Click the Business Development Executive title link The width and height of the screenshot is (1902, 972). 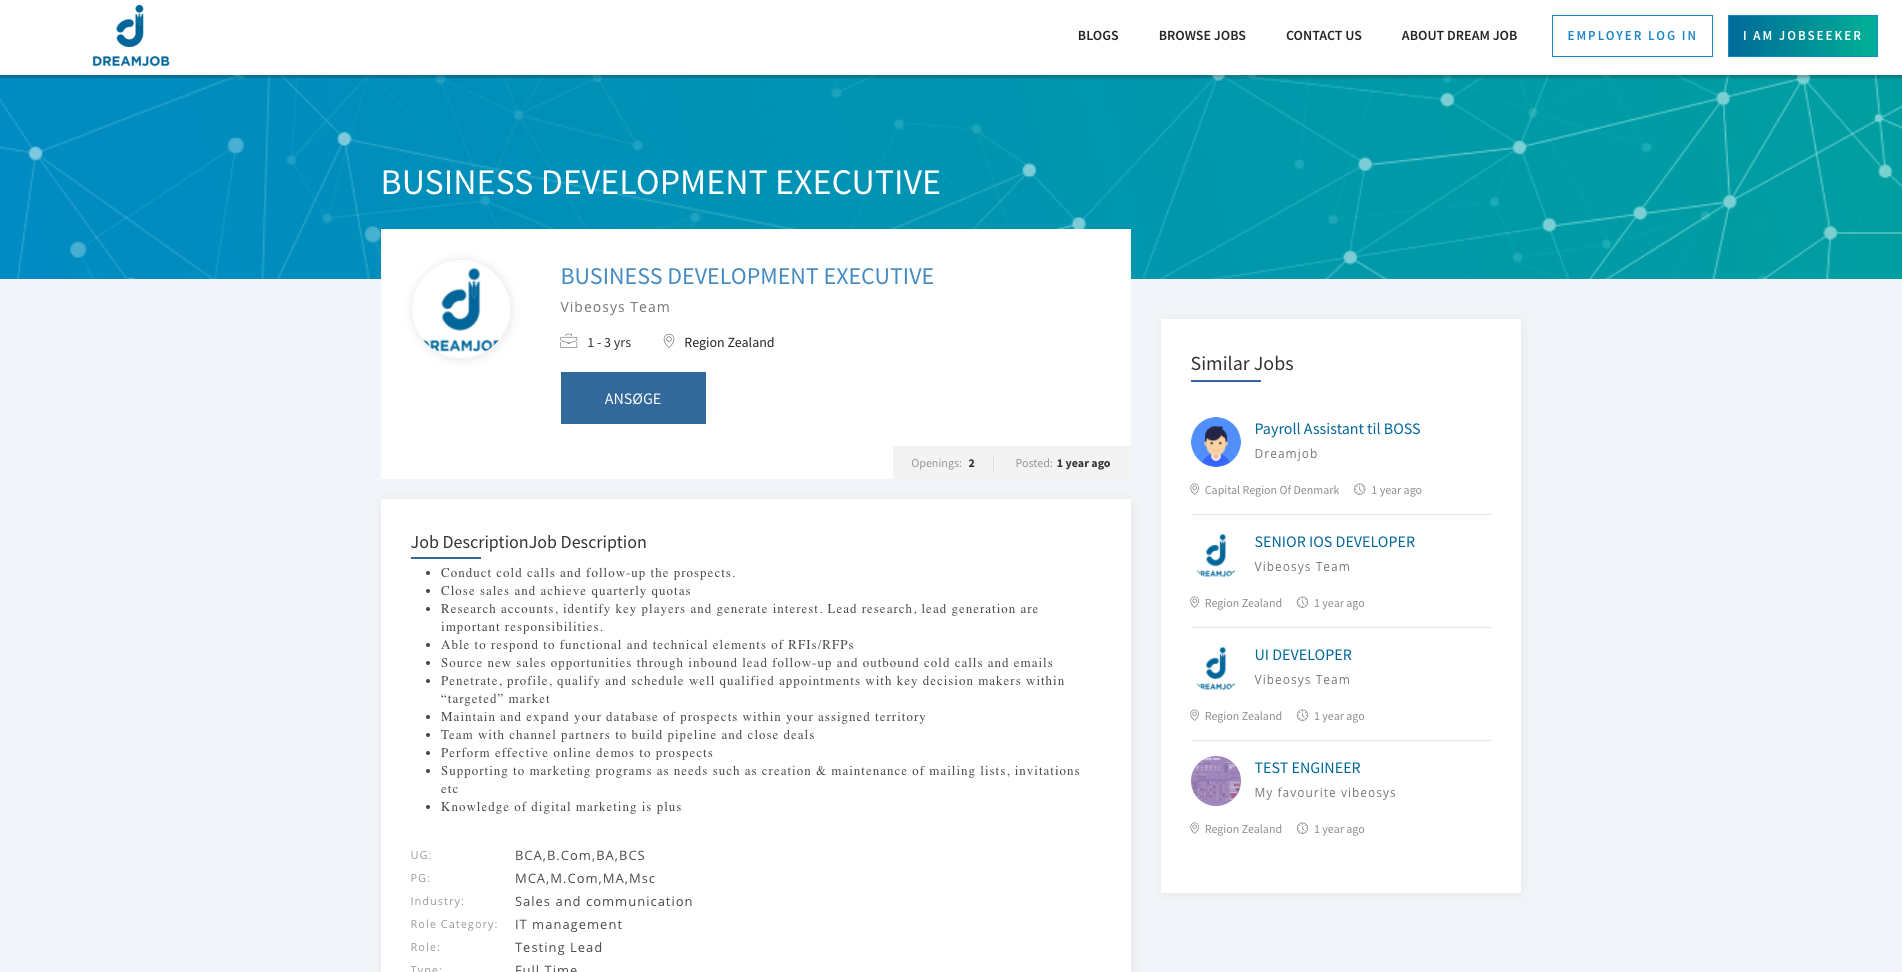[x=746, y=276]
